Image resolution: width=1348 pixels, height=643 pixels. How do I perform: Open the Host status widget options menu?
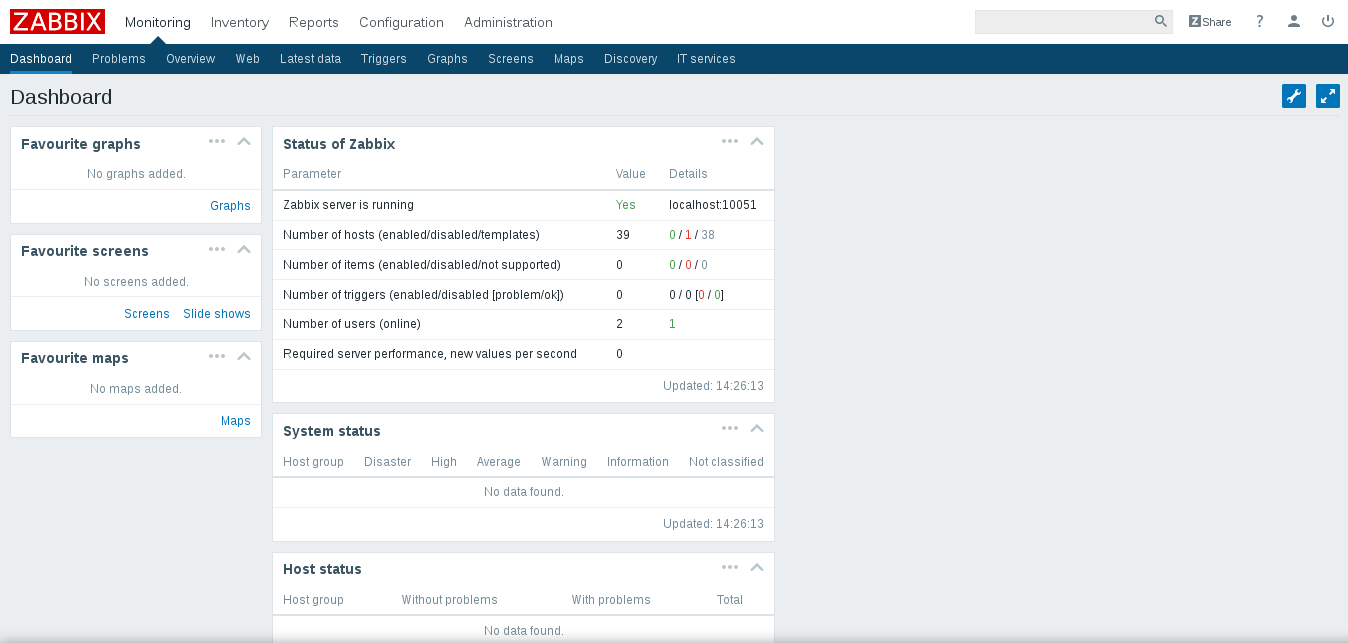(x=730, y=567)
